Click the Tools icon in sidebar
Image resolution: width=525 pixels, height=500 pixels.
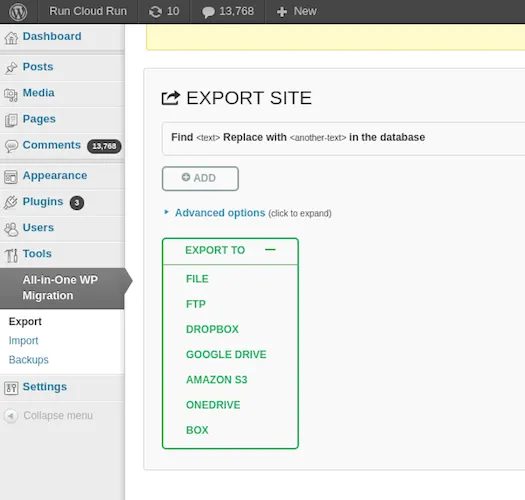(11, 255)
